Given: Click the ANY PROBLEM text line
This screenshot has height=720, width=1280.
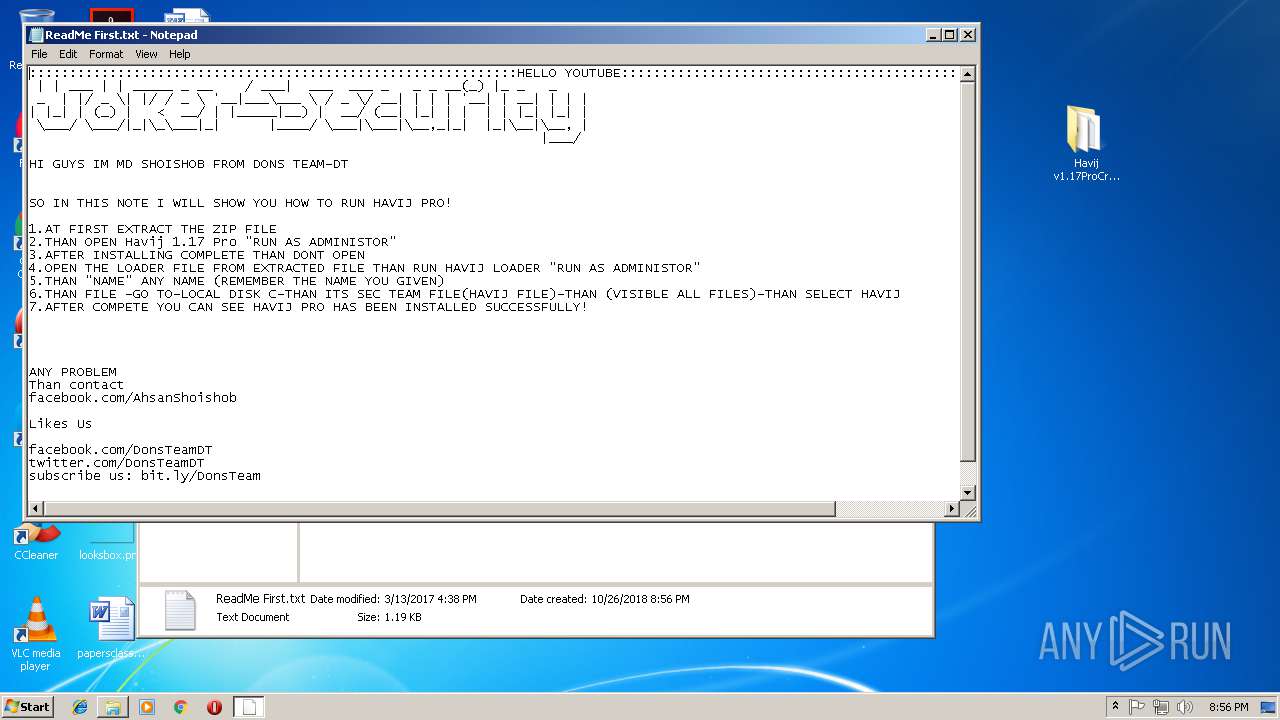Looking at the screenshot, I should point(73,372).
